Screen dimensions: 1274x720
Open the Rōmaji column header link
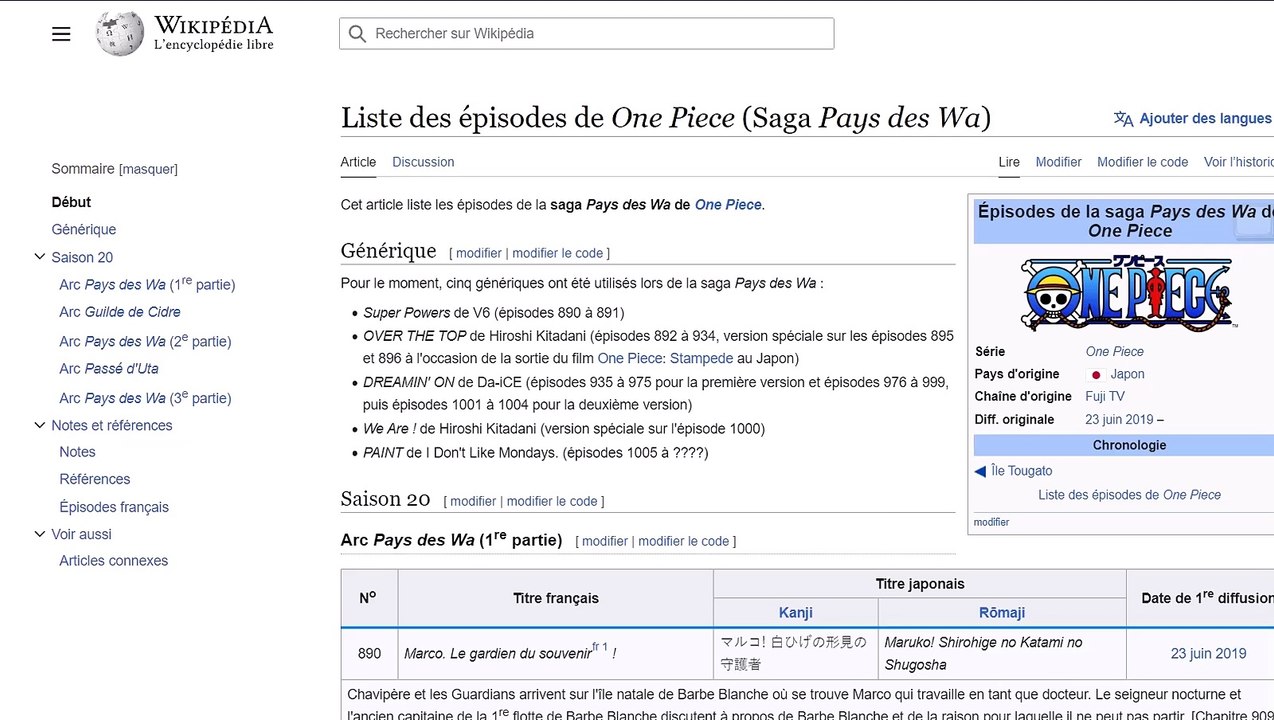[x=1002, y=613]
